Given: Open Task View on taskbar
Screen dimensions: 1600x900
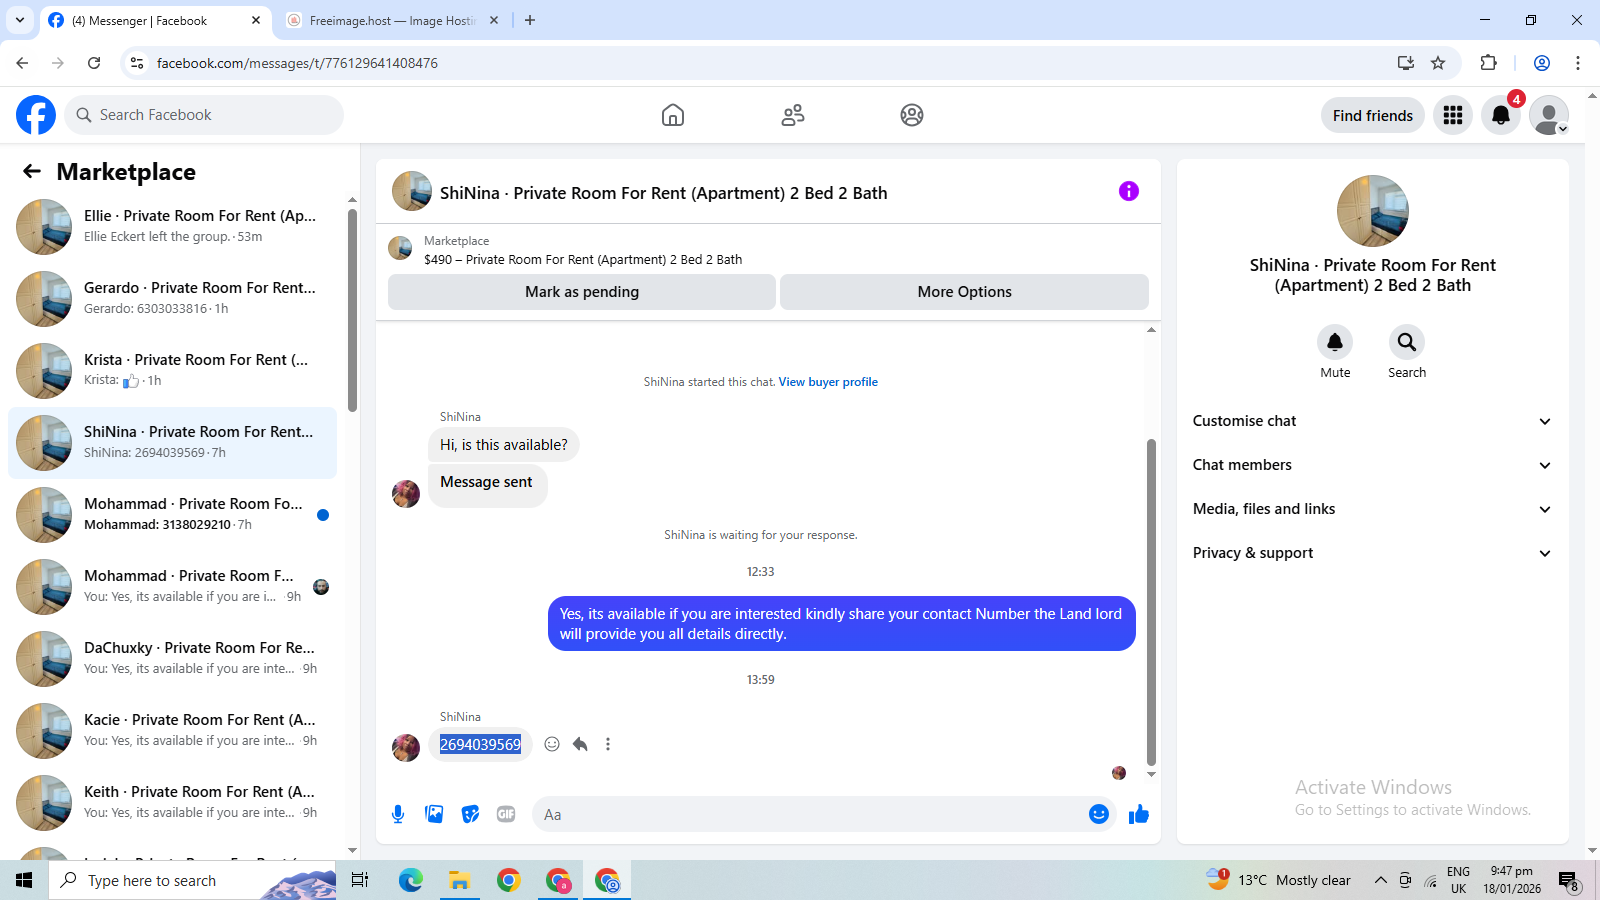Looking at the screenshot, I should [360, 880].
